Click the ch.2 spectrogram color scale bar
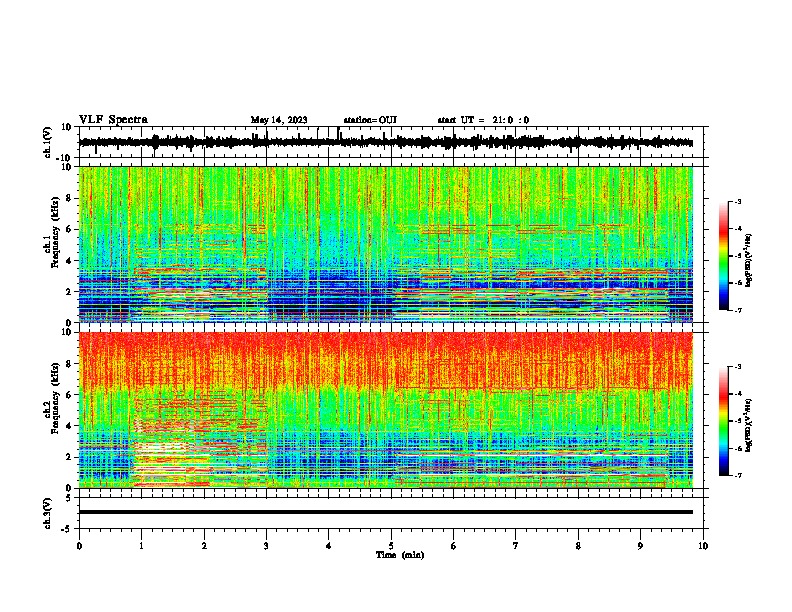The width and height of the screenshot is (792, 612). [723, 421]
